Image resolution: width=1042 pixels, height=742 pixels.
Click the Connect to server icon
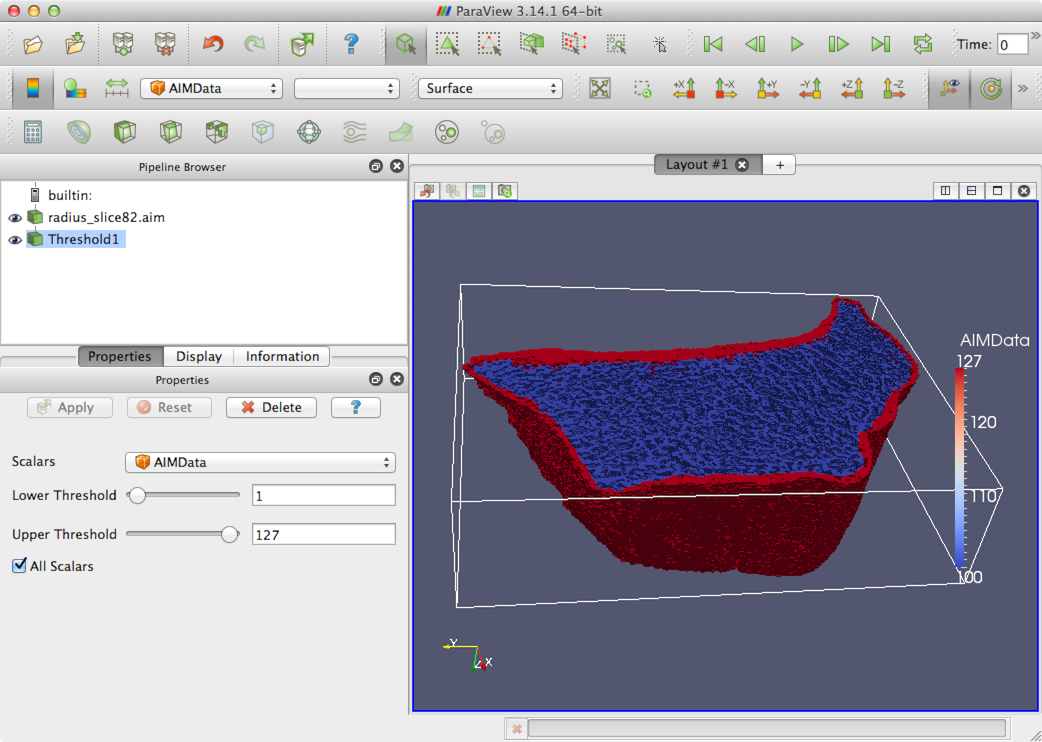coord(123,44)
